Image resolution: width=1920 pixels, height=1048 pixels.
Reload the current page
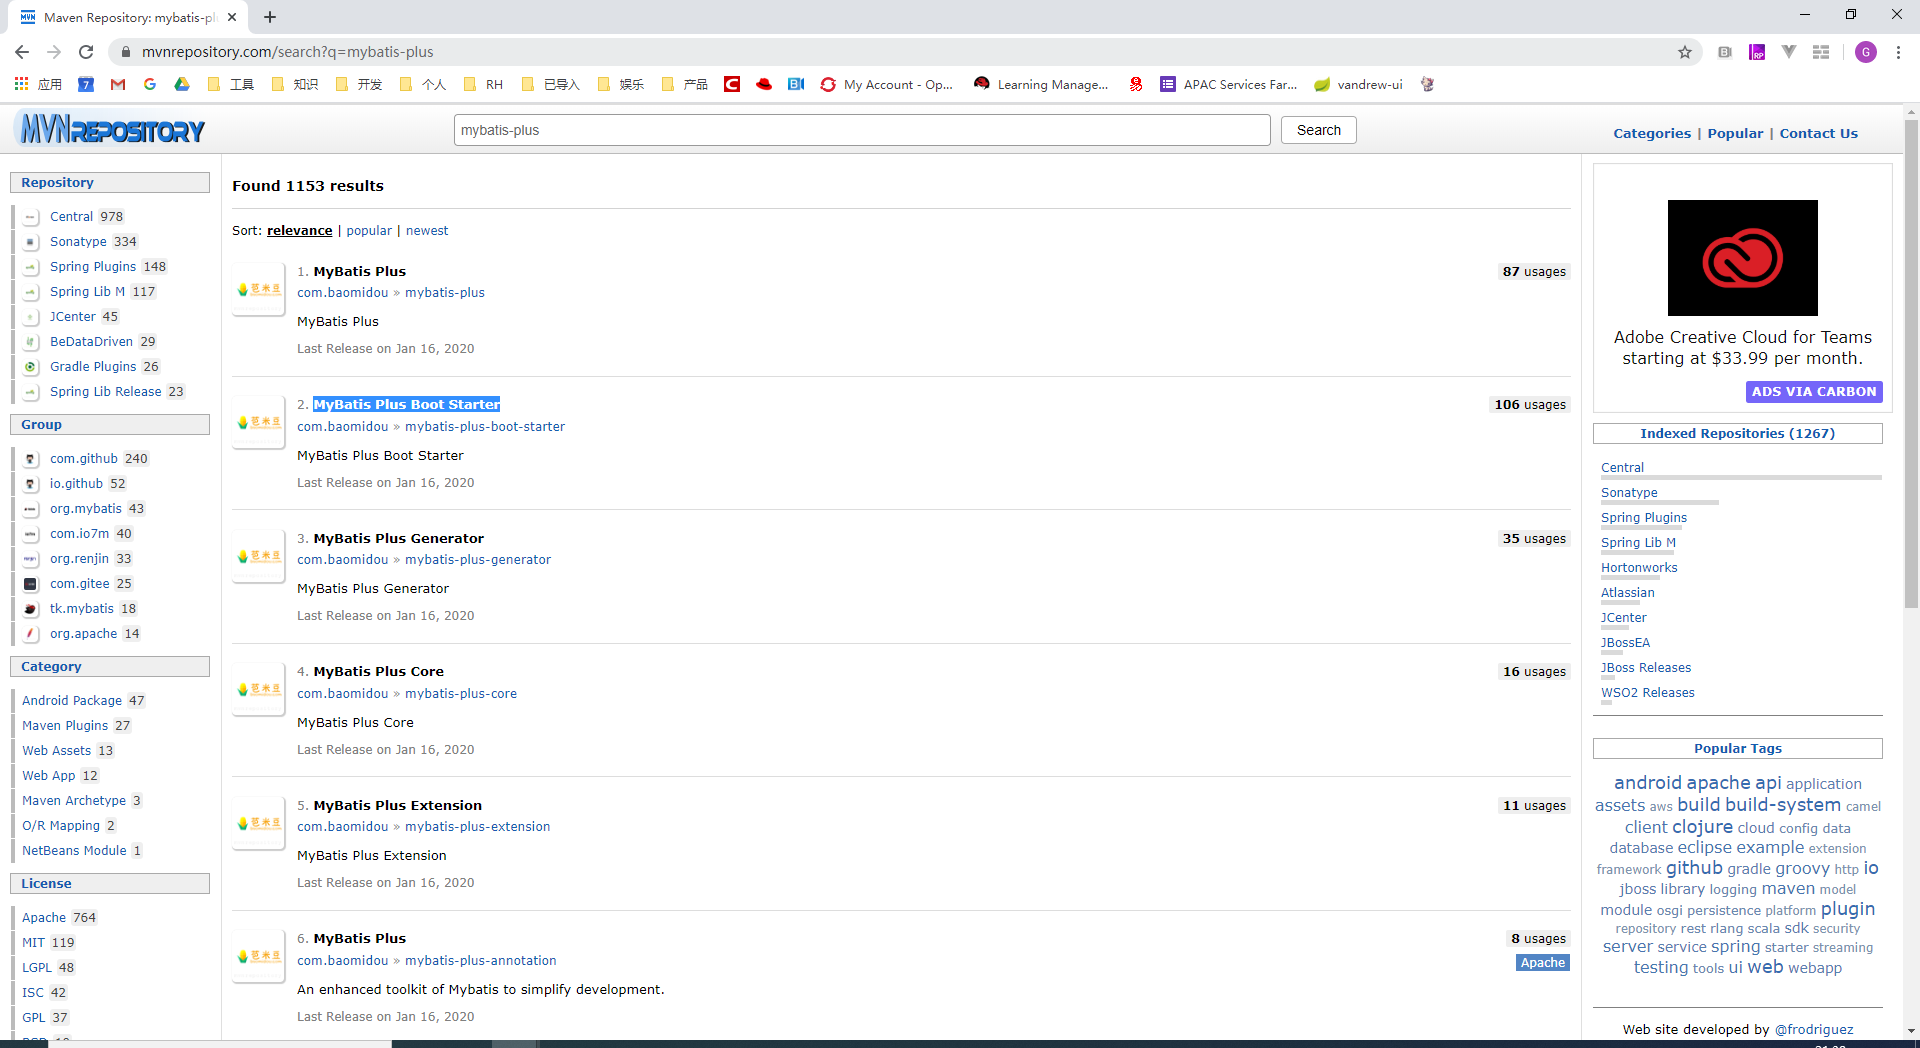[86, 52]
